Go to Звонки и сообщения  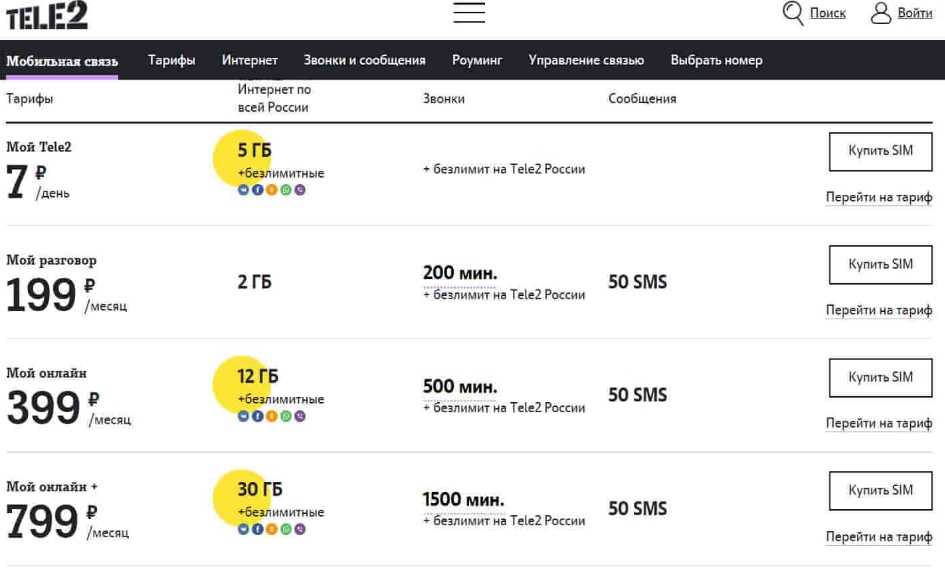[x=364, y=60]
